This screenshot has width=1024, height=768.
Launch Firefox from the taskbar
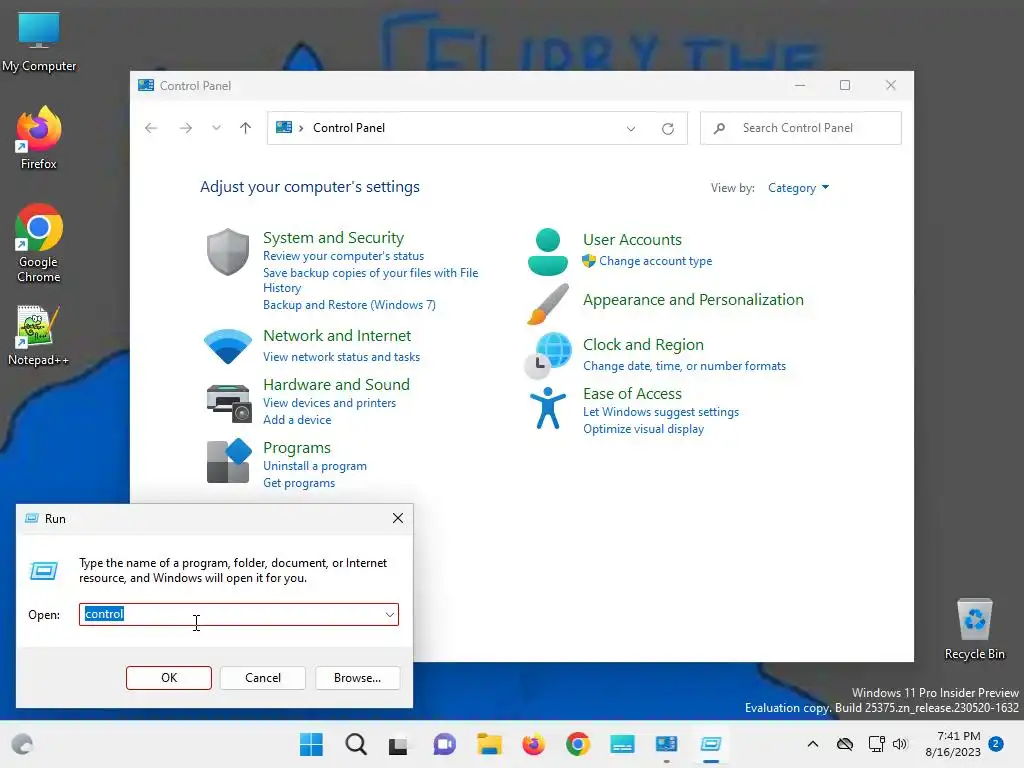pos(534,744)
